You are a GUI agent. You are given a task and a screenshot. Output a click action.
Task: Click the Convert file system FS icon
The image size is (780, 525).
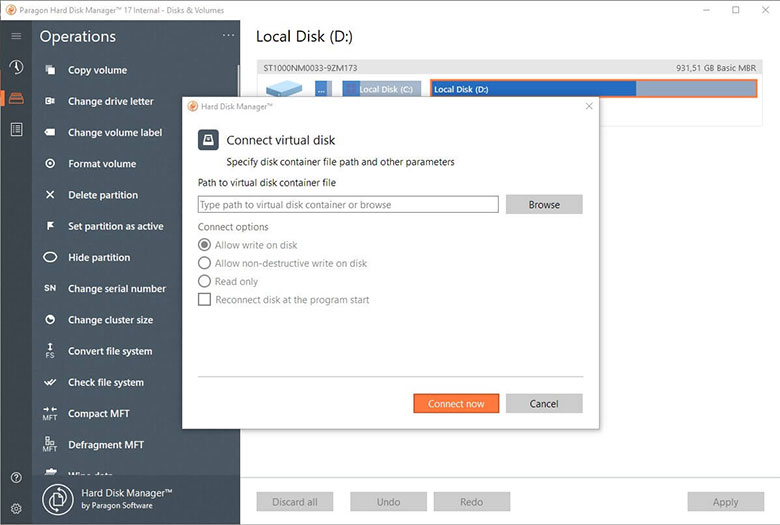(x=50, y=350)
